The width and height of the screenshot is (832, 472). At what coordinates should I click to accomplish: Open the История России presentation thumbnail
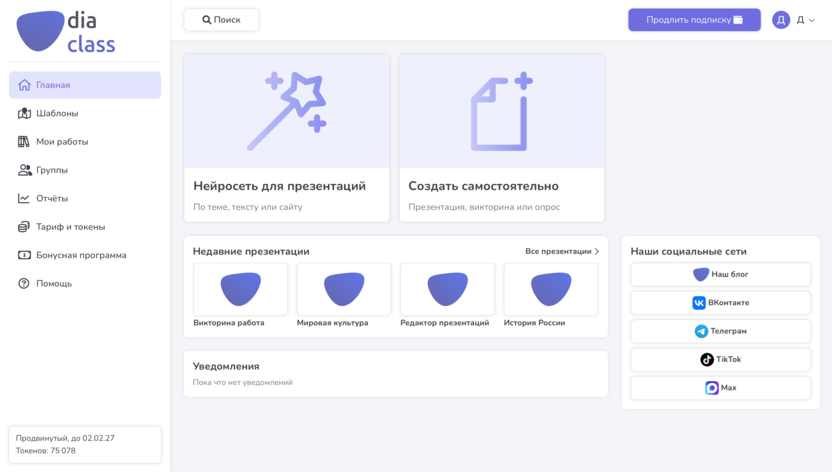pos(551,290)
